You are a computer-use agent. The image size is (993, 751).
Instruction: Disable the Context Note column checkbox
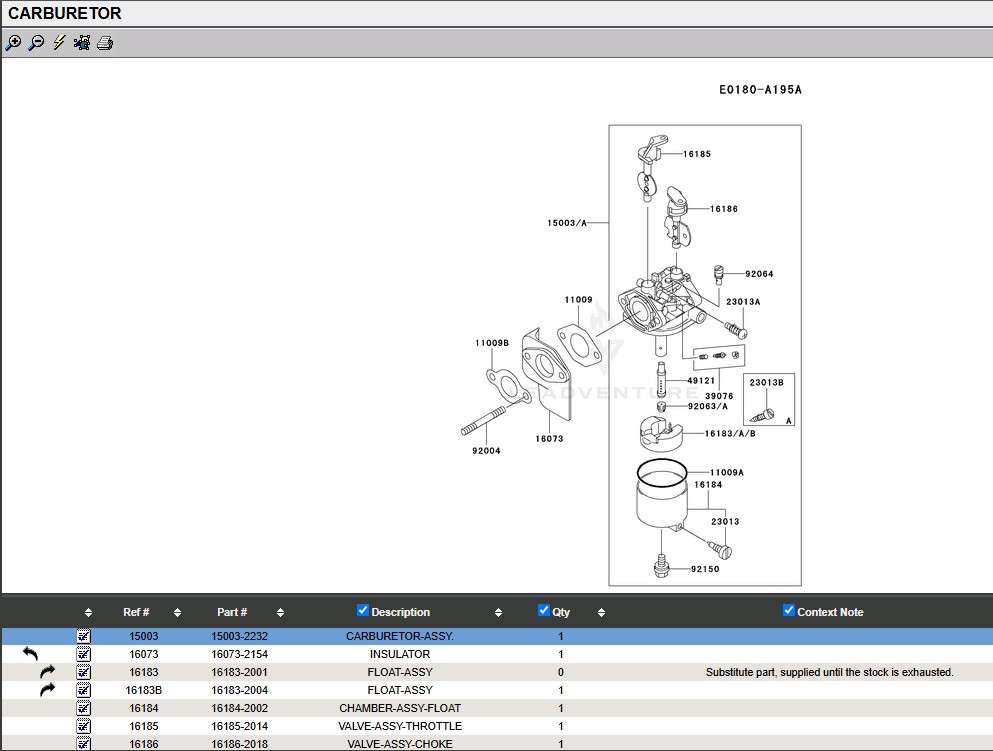789,611
